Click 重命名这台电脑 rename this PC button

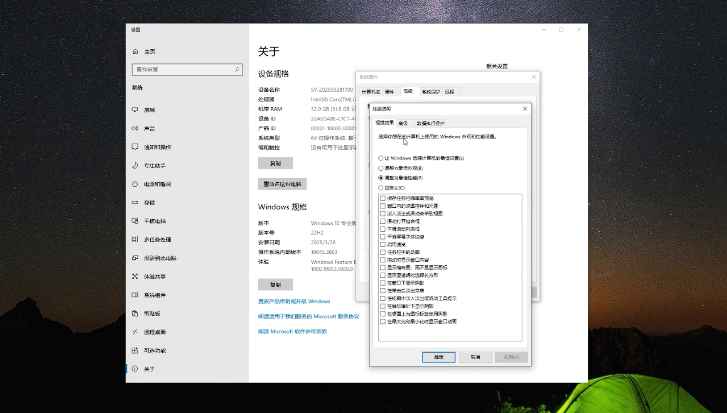(x=282, y=184)
